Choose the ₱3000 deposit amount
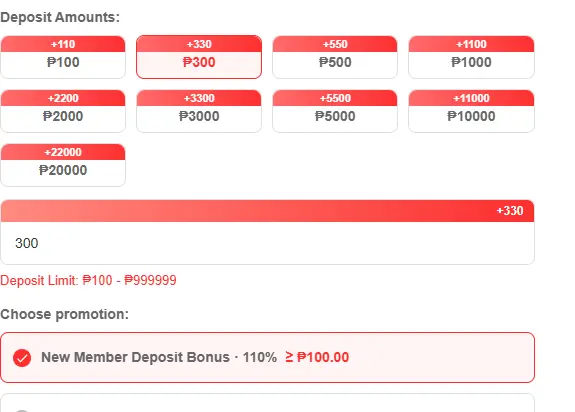The height and width of the screenshot is (412, 575). point(199,111)
